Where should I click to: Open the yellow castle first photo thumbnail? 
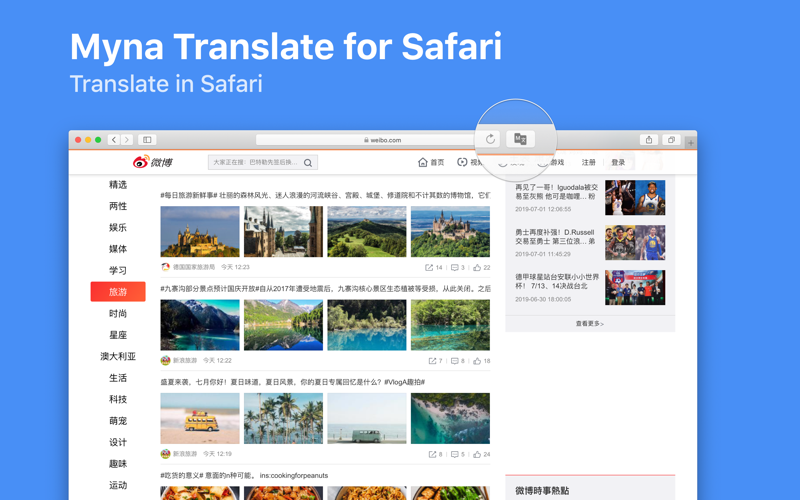[x=200, y=231]
